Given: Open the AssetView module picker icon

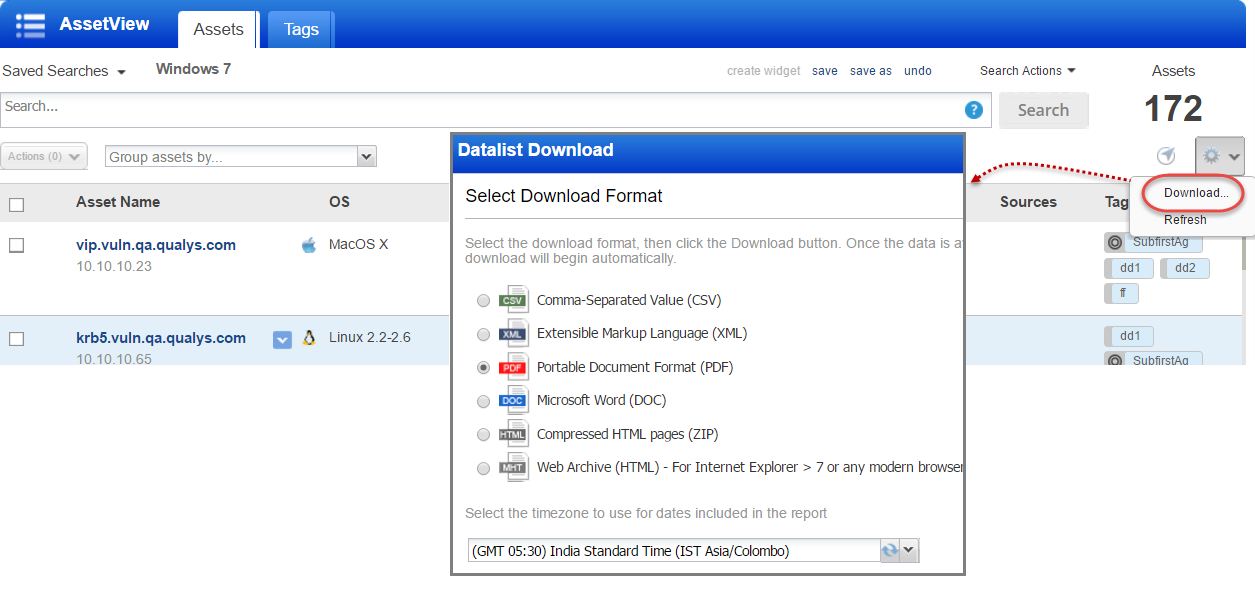Looking at the screenshot, I should click(31, 25).
